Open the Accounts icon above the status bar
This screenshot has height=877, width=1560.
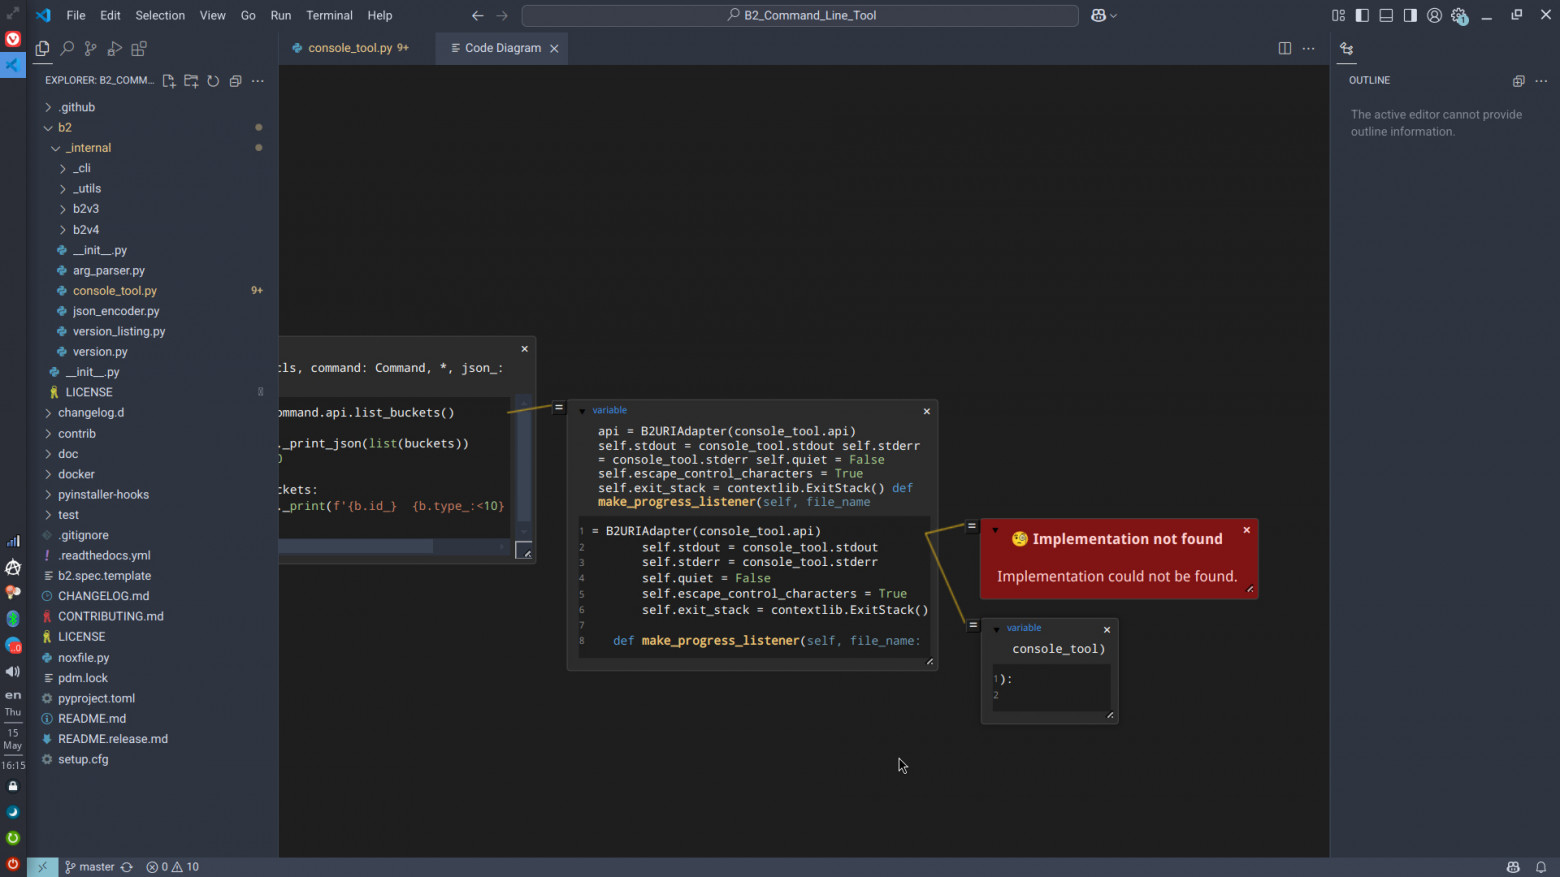point(1434,15)
